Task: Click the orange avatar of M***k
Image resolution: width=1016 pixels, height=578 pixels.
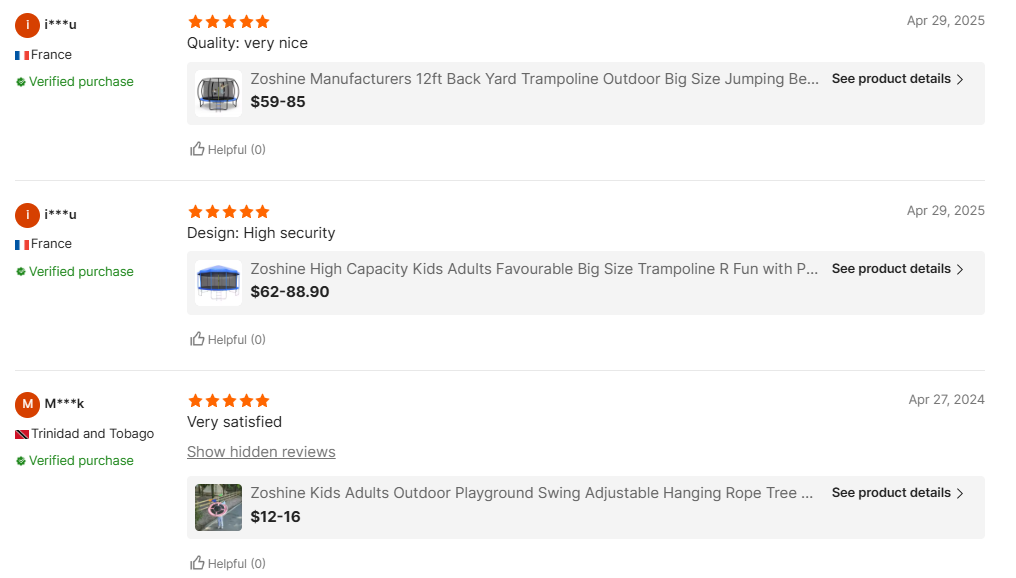Action: click(28, 404)
